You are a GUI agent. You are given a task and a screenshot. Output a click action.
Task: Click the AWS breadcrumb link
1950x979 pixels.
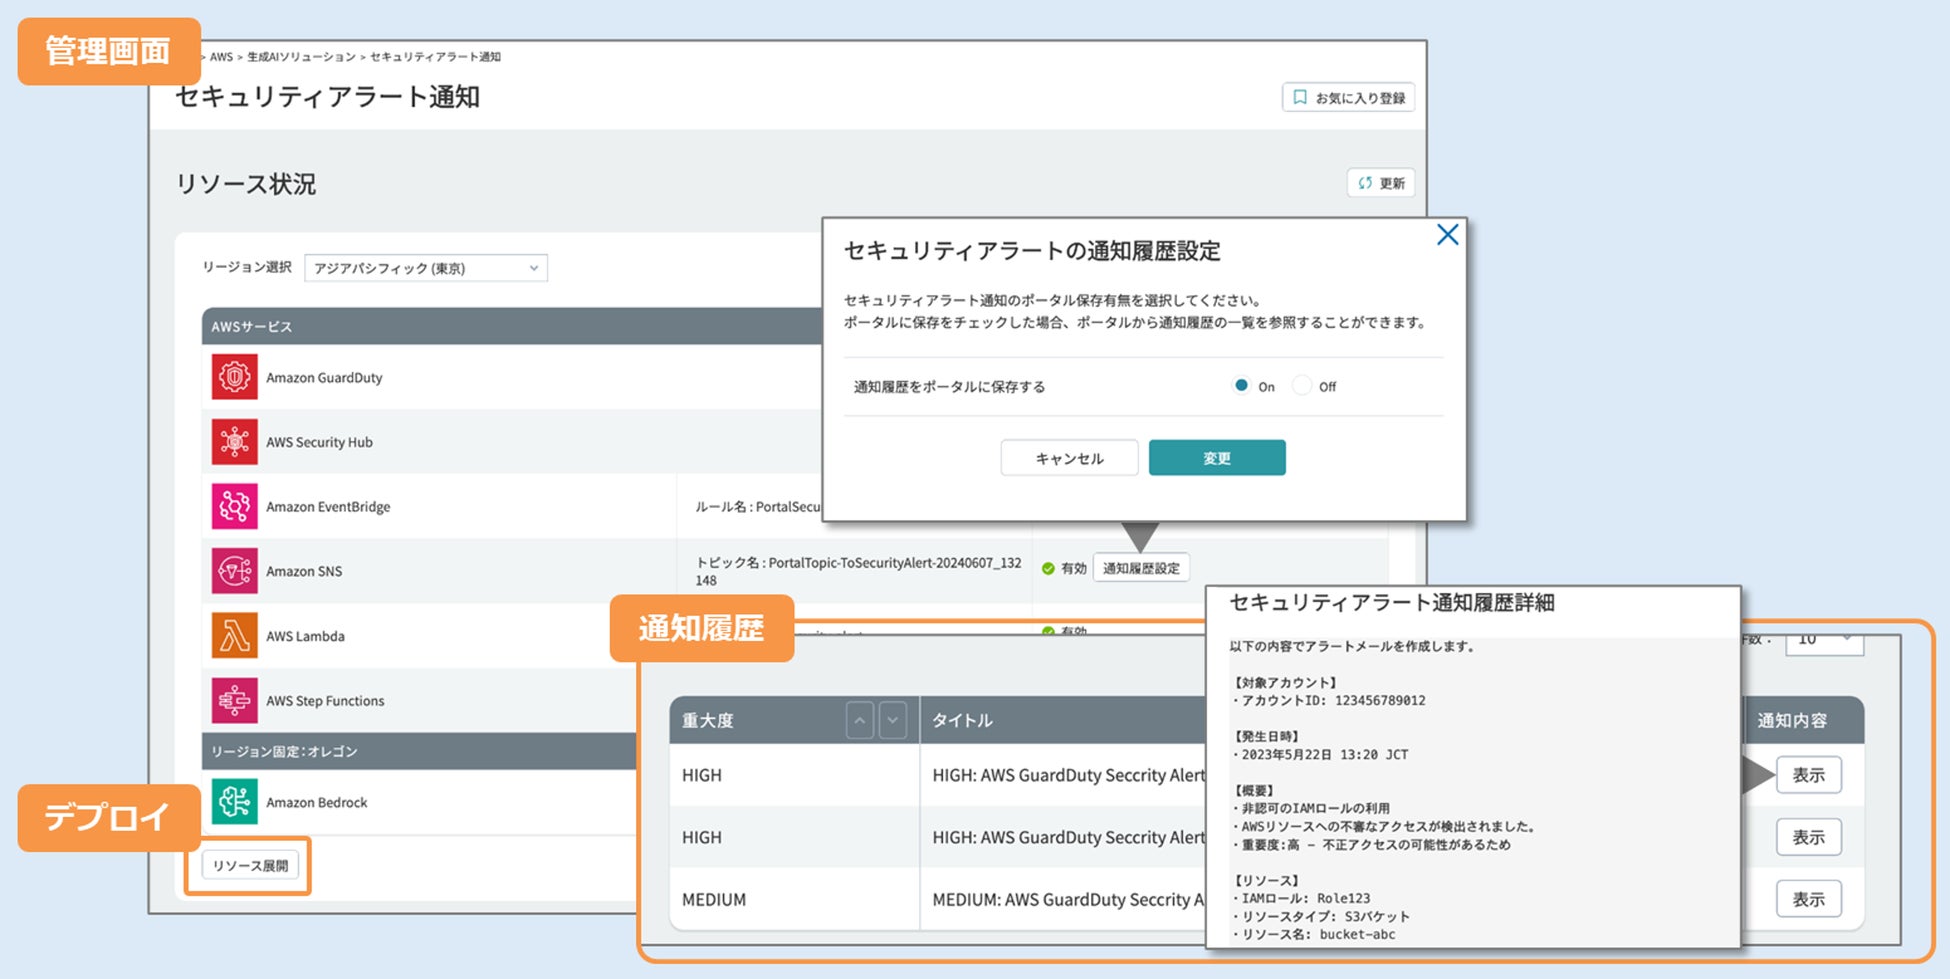tap(221, 57)
